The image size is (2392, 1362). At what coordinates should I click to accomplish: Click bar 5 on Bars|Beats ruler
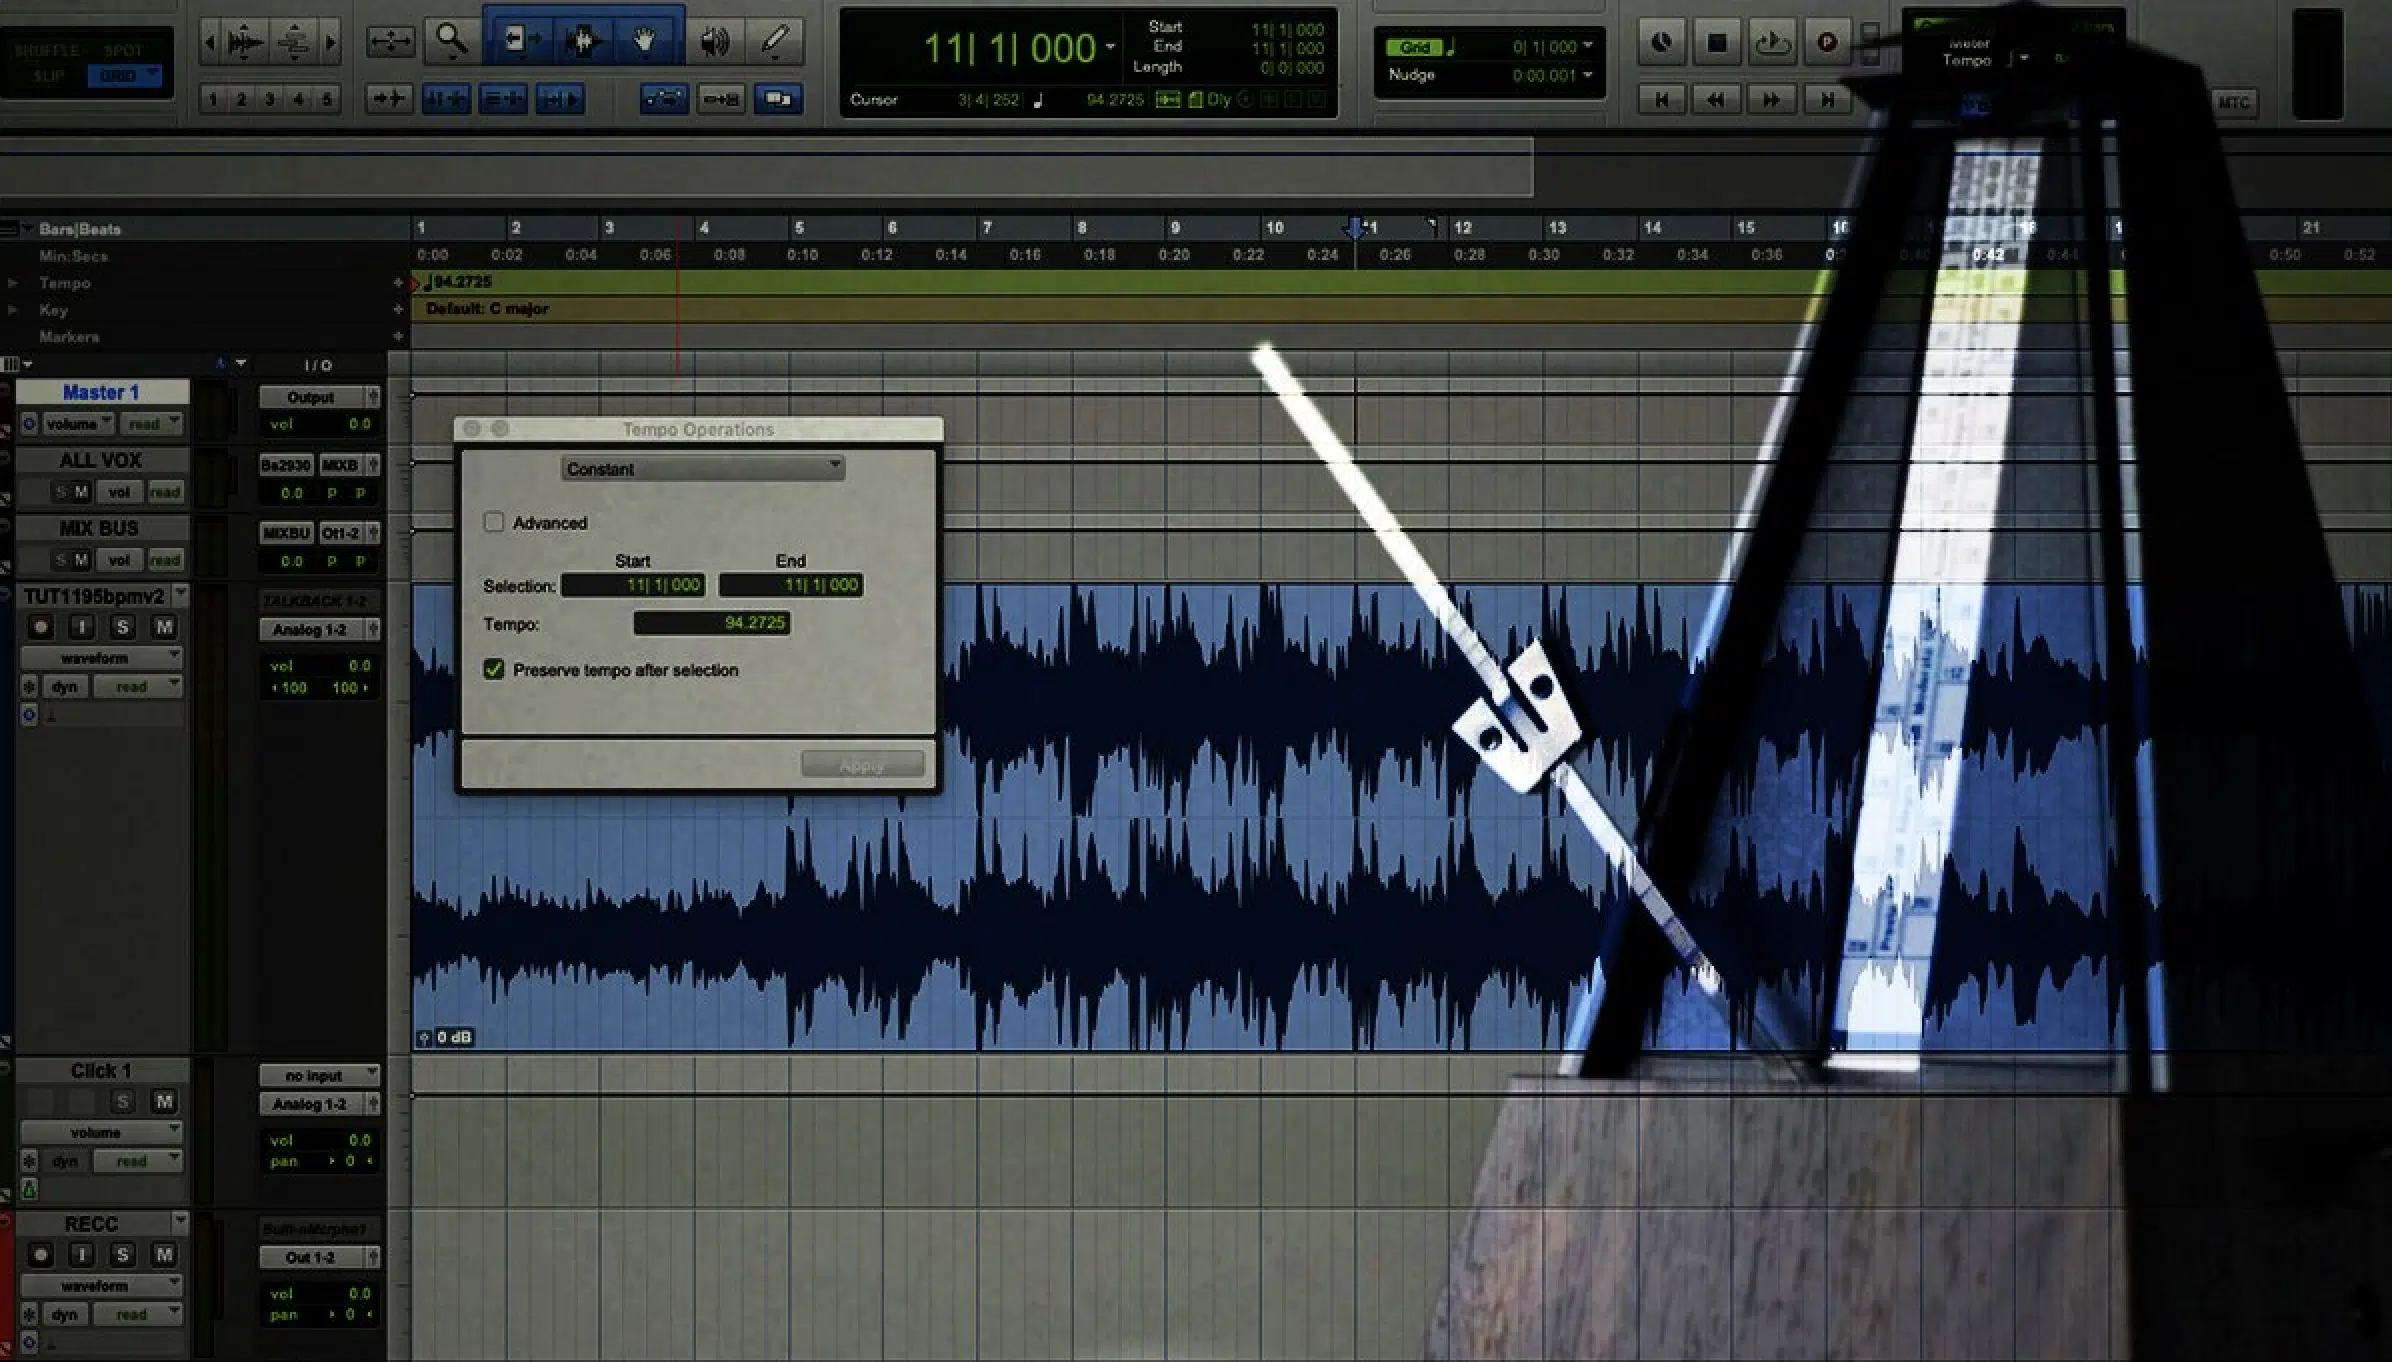pyautogui.click(x=799, y=228)
